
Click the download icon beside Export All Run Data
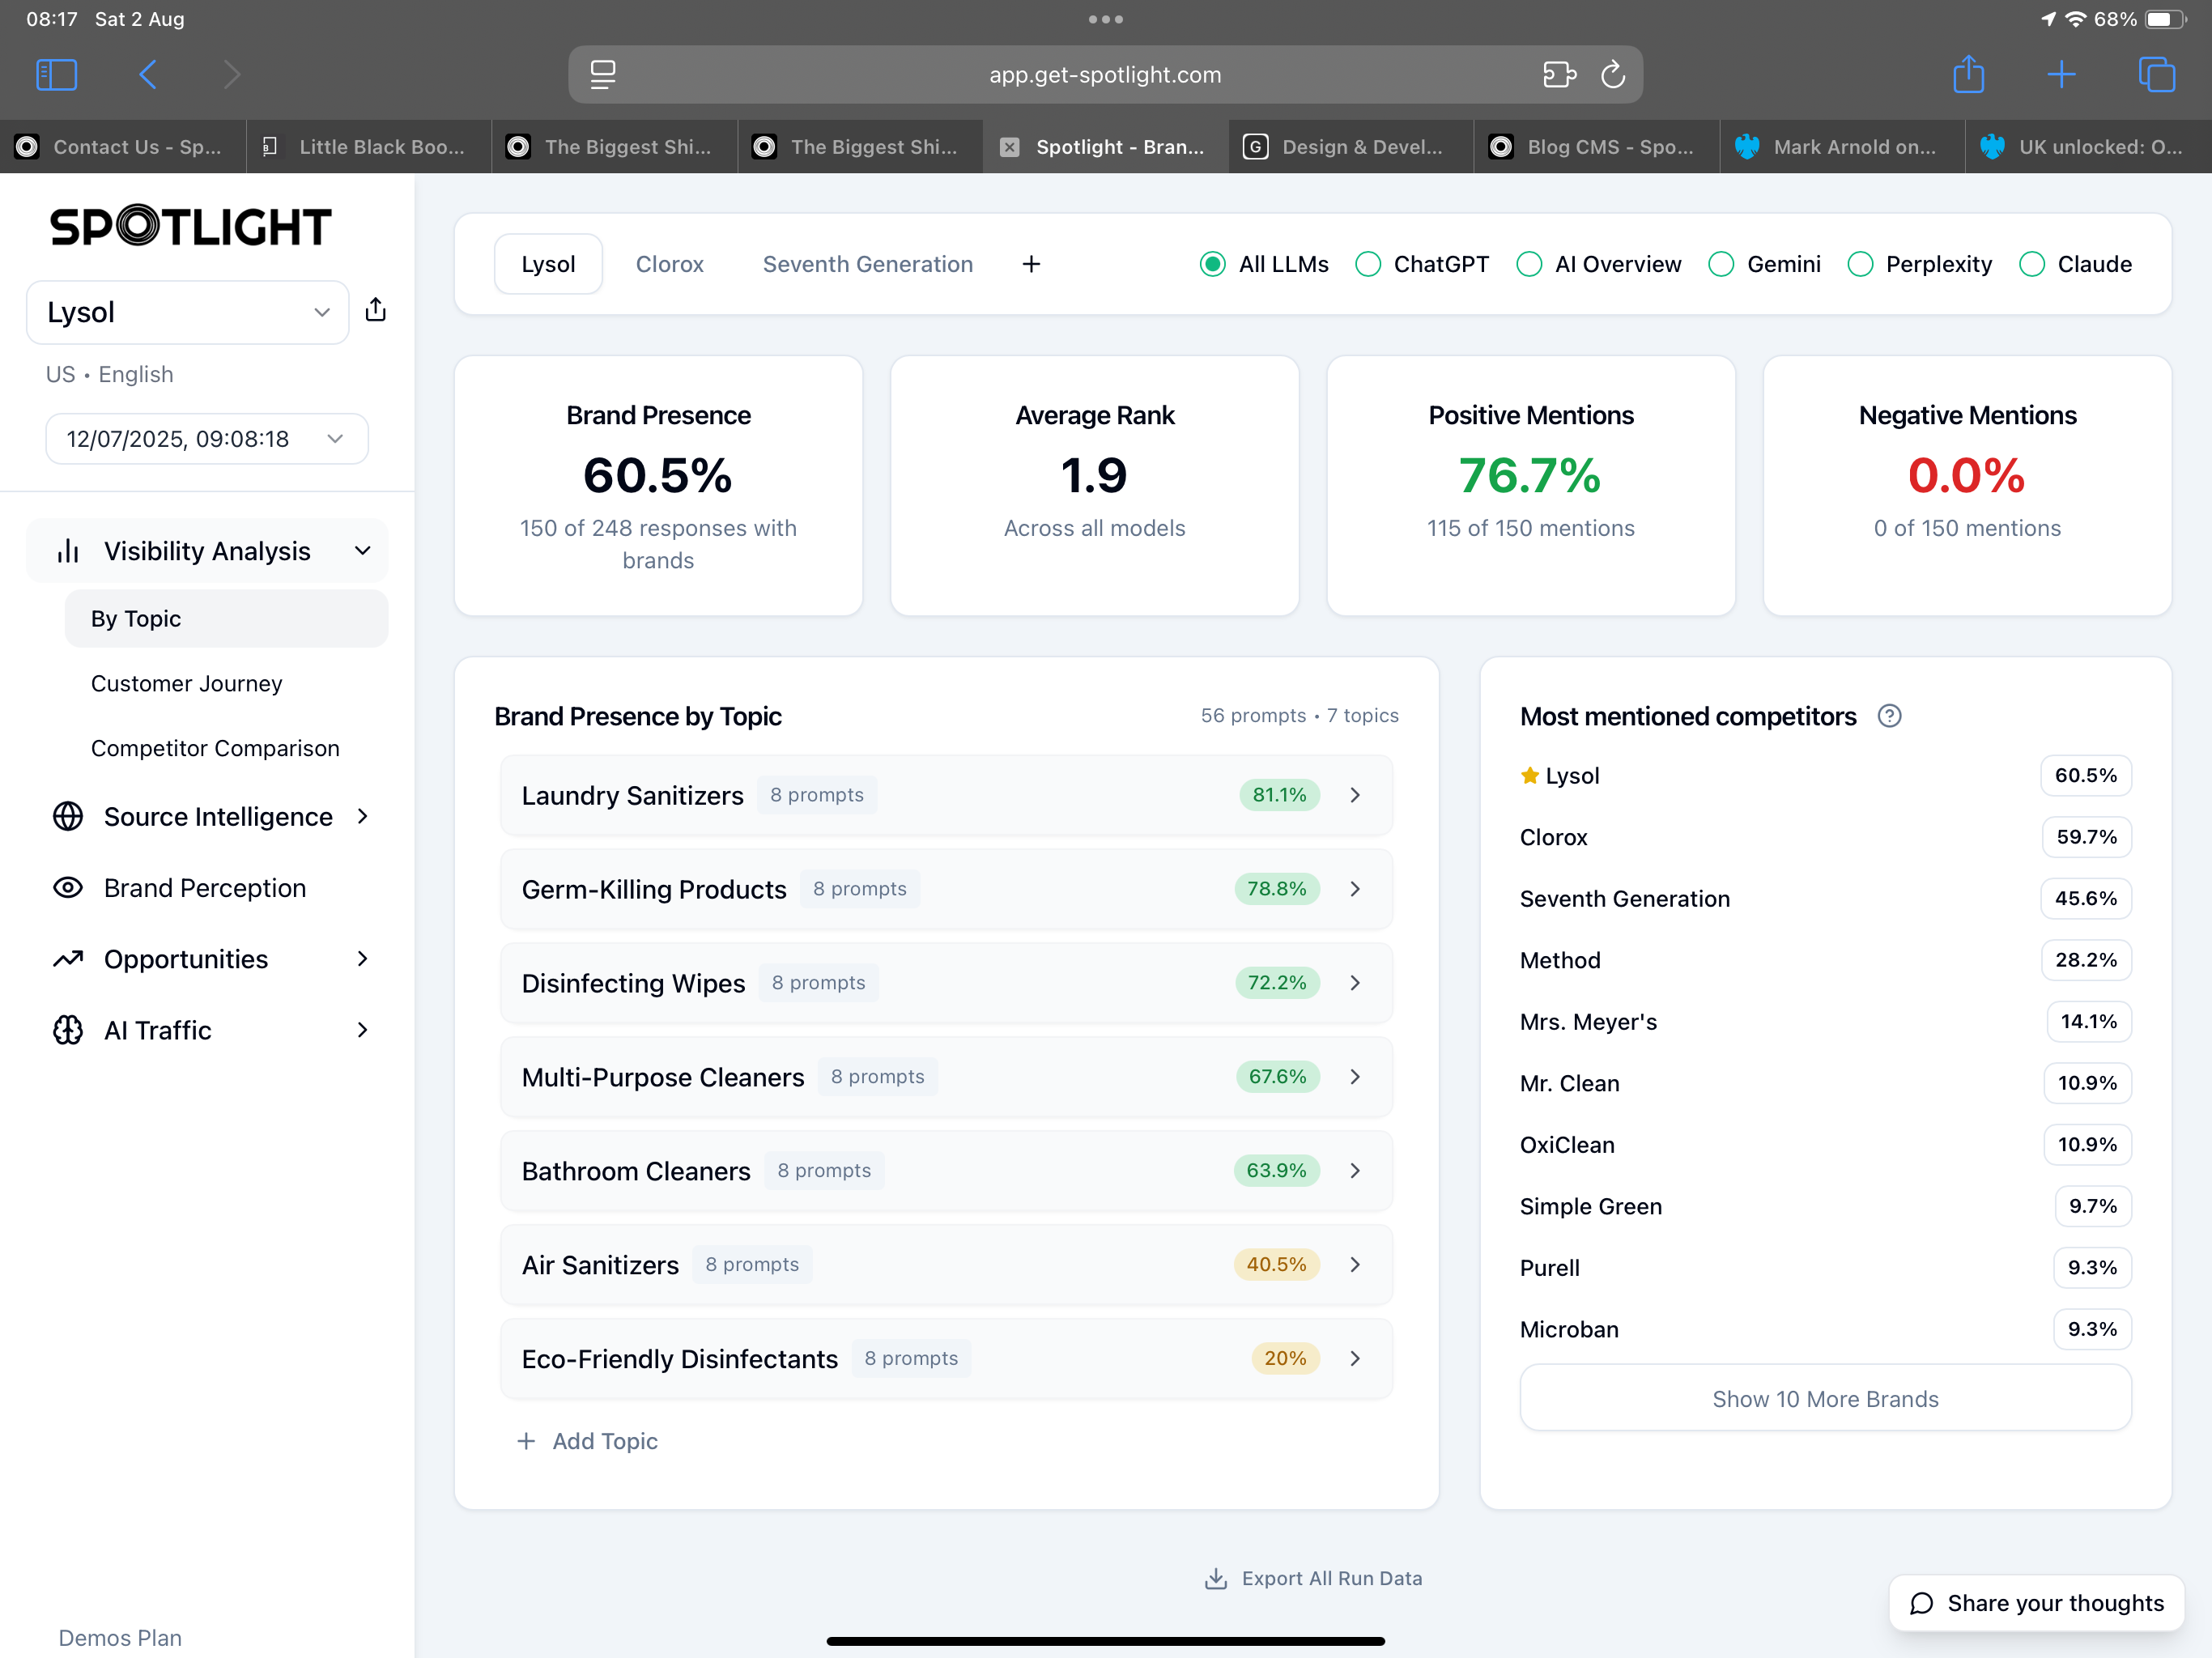(1216, 1578)
